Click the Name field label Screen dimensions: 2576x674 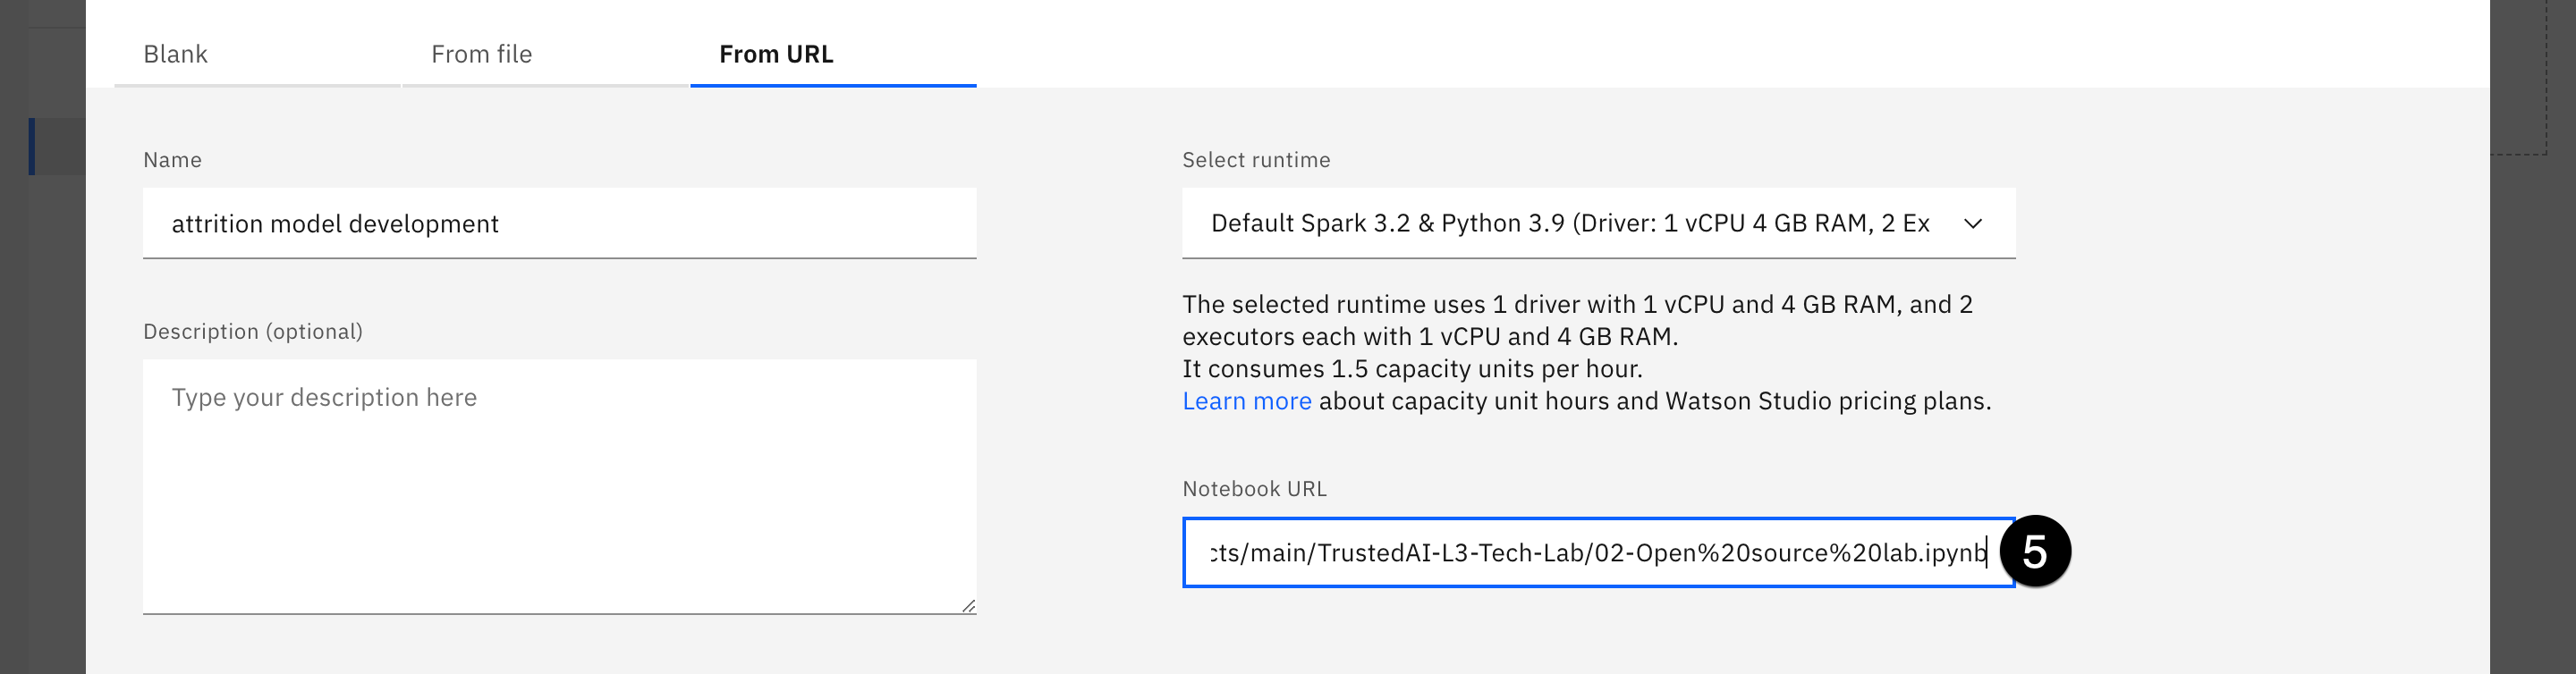tap(172, 160)
